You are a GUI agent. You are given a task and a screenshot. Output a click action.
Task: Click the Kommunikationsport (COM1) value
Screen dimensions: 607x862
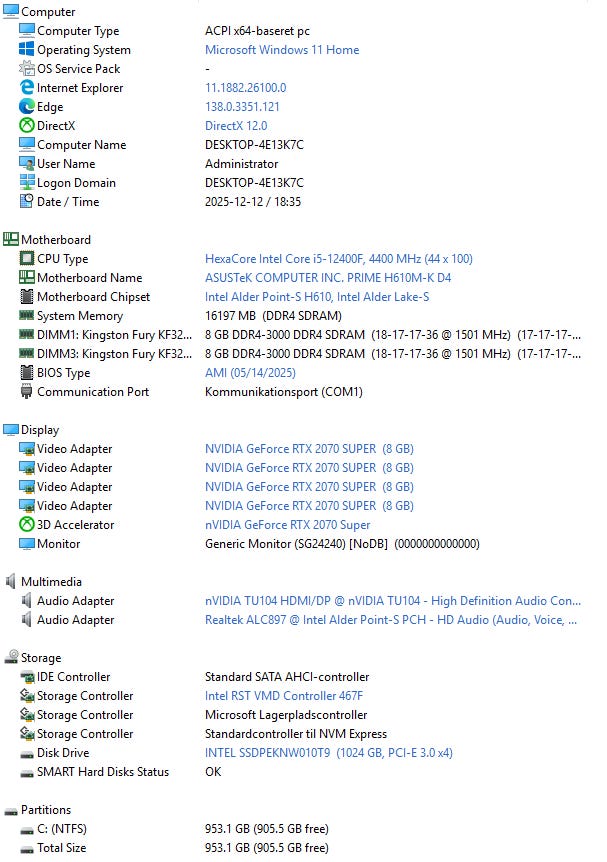pos(284,392)
